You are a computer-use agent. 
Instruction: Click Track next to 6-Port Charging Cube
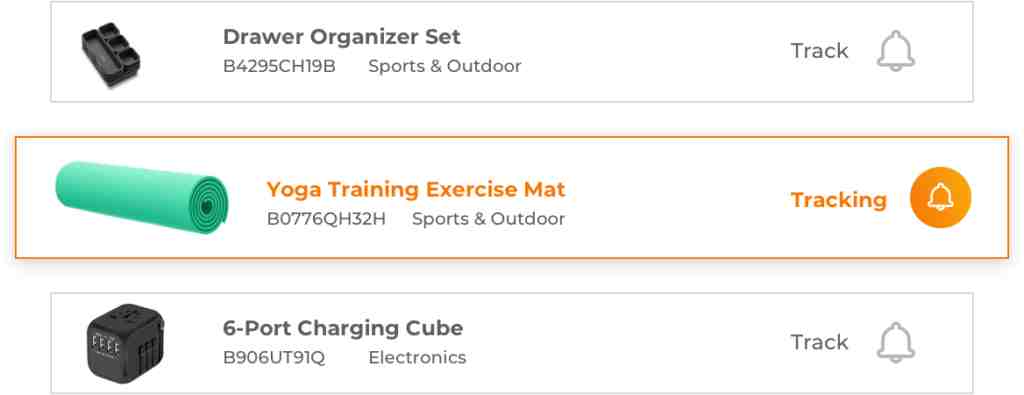point(820,342)
